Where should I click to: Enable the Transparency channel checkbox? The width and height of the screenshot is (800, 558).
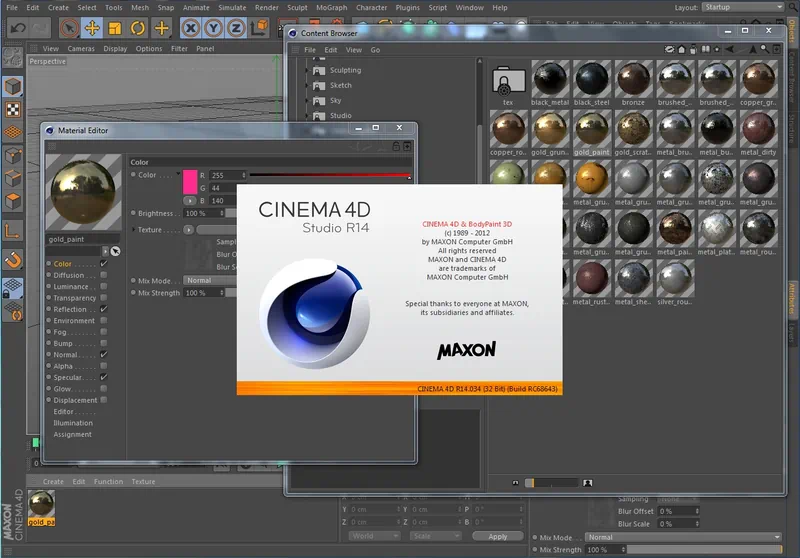pos(104,298)
